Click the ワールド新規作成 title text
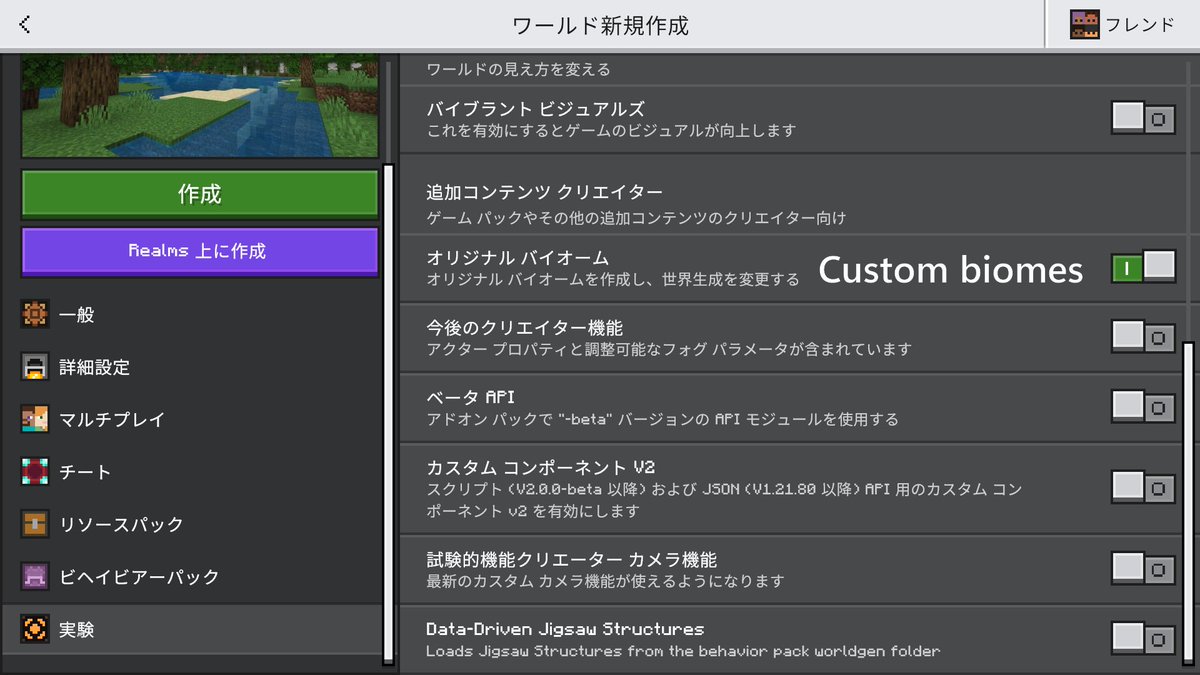 [x=600, y=25]
